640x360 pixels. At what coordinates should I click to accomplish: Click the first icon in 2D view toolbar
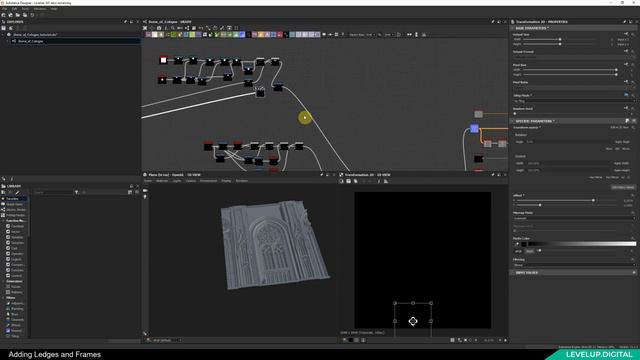point(342,181)
